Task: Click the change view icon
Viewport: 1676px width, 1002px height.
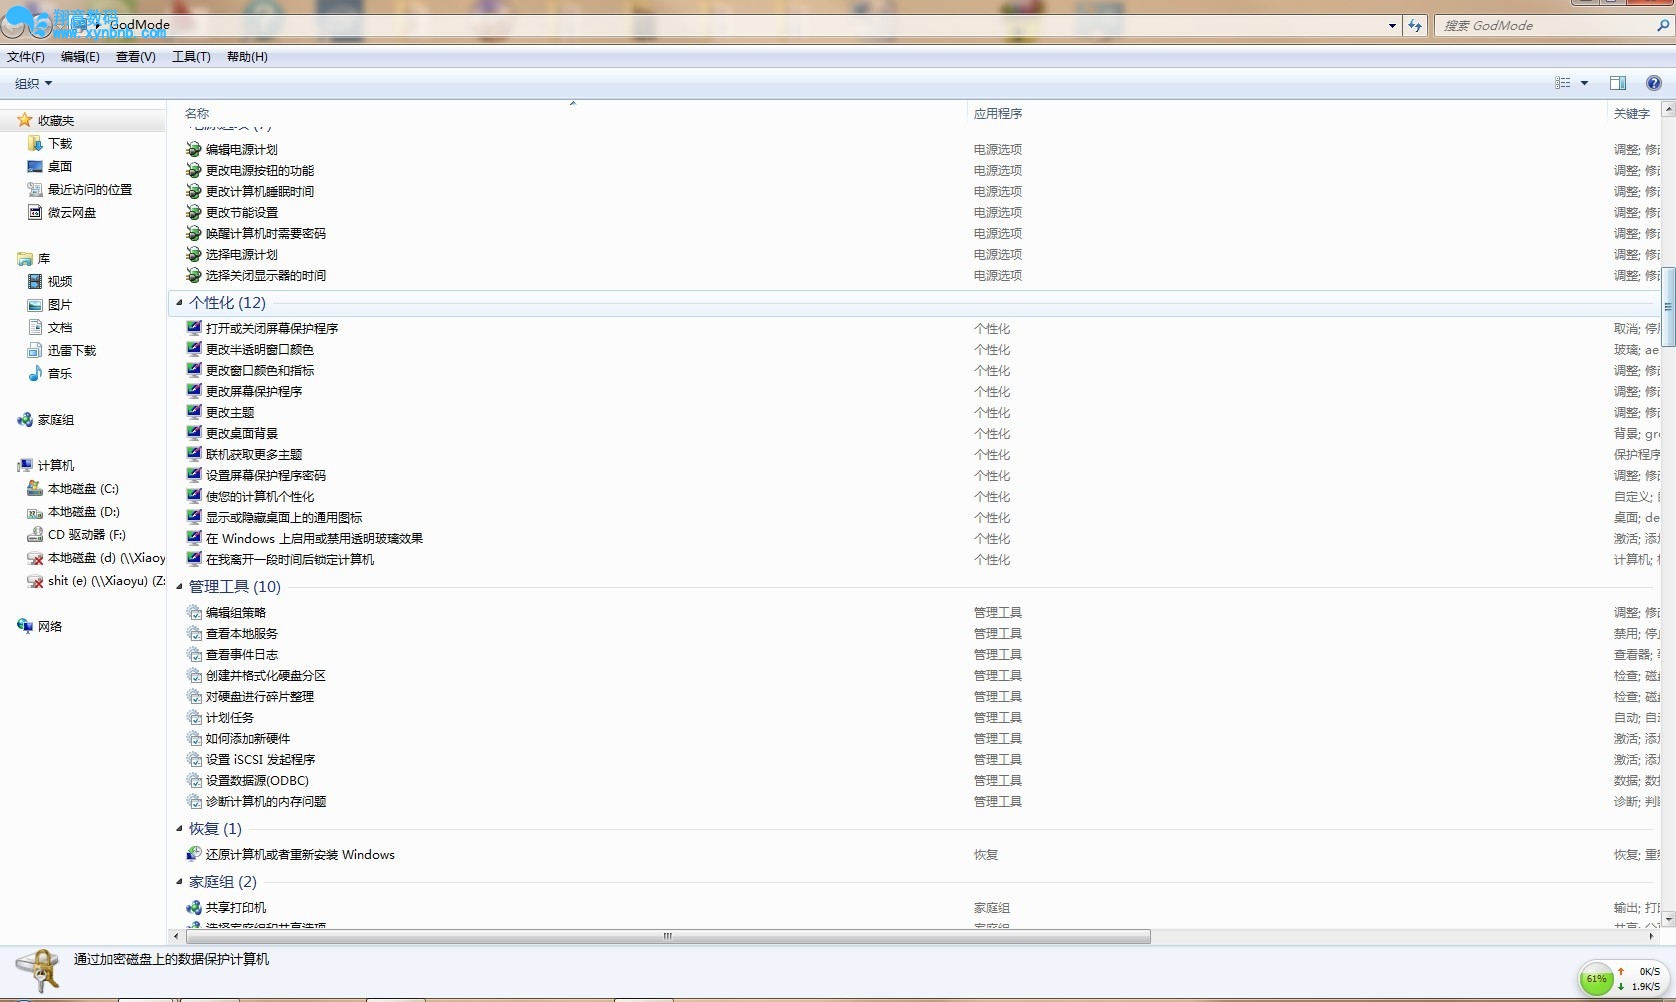Action: [x=1563, y=83]
